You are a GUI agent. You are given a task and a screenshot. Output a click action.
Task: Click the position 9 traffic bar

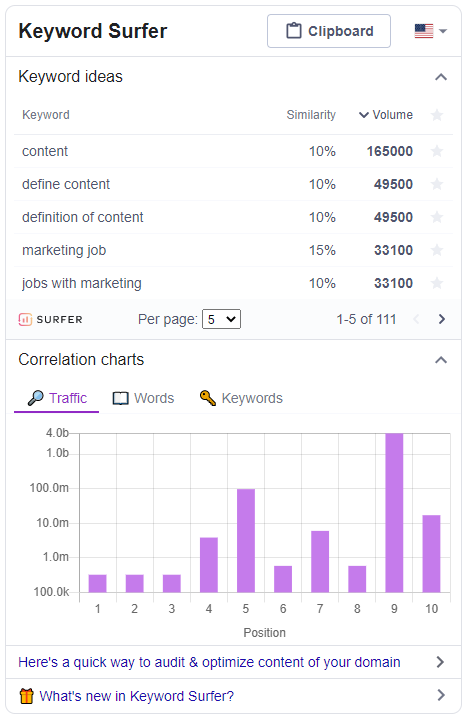click(394, 513)
